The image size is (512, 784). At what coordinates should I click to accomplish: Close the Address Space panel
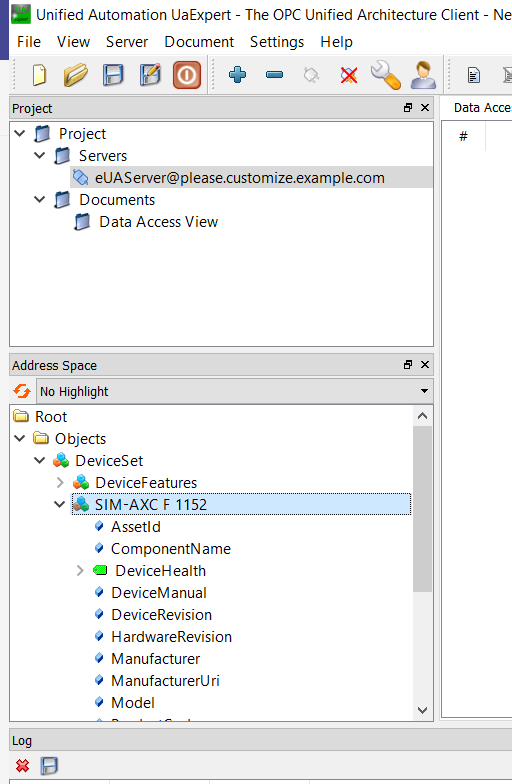(425, 364)
